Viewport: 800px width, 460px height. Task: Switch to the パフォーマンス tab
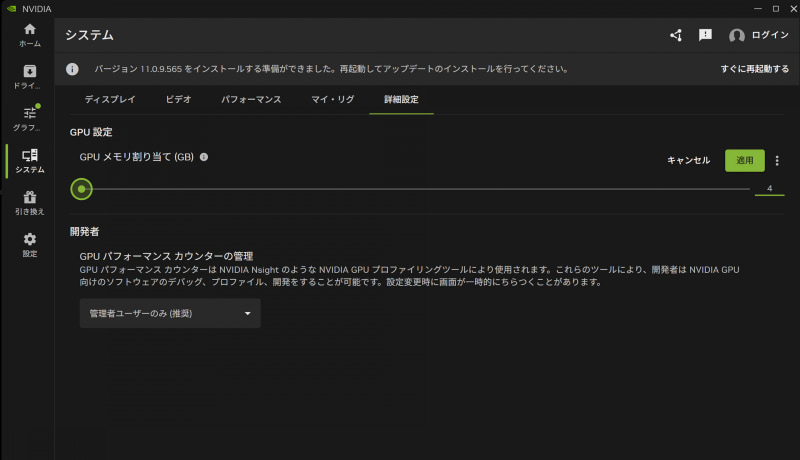[251, 99]
